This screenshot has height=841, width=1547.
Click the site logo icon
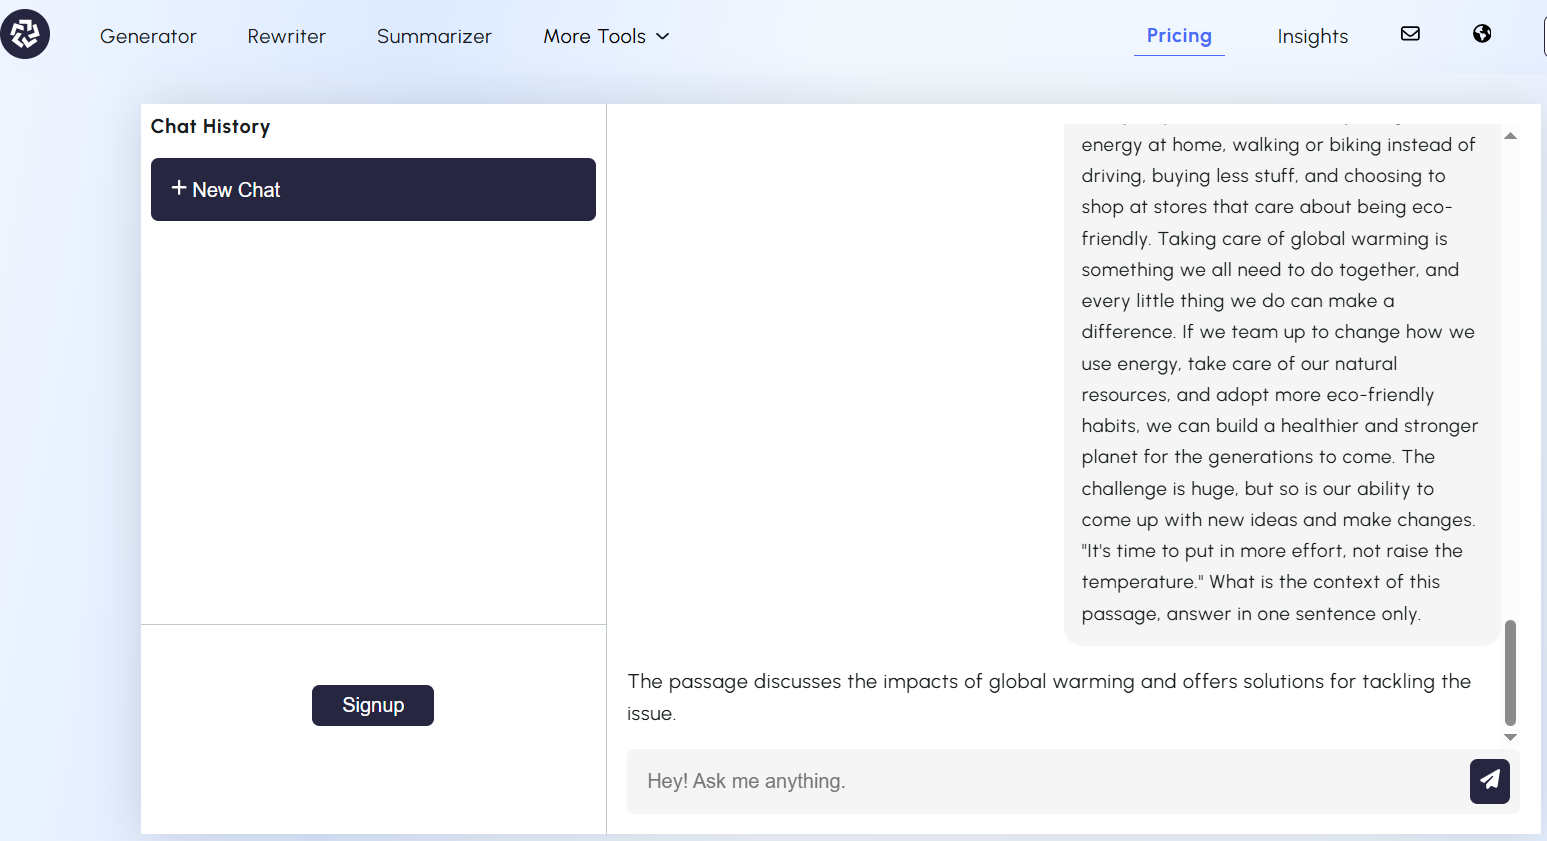pyautogui.click(x=25, y=34)
